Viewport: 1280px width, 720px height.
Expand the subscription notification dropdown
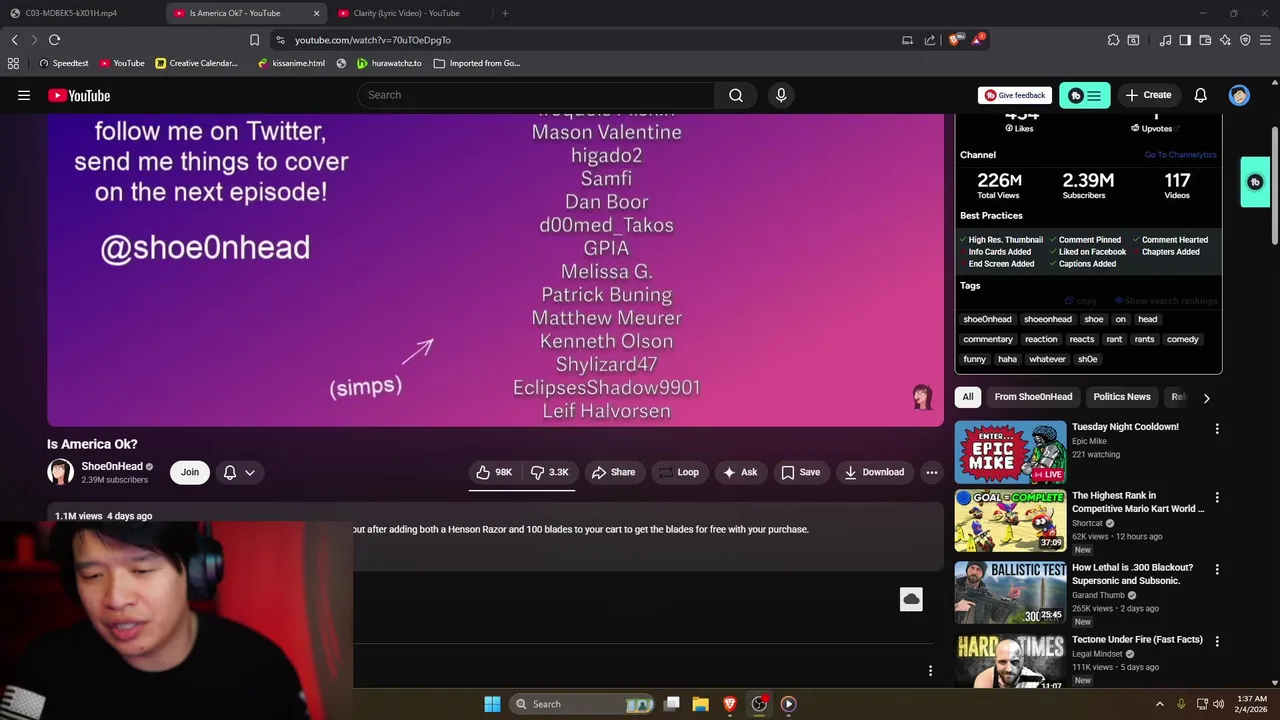coord(239,472)
